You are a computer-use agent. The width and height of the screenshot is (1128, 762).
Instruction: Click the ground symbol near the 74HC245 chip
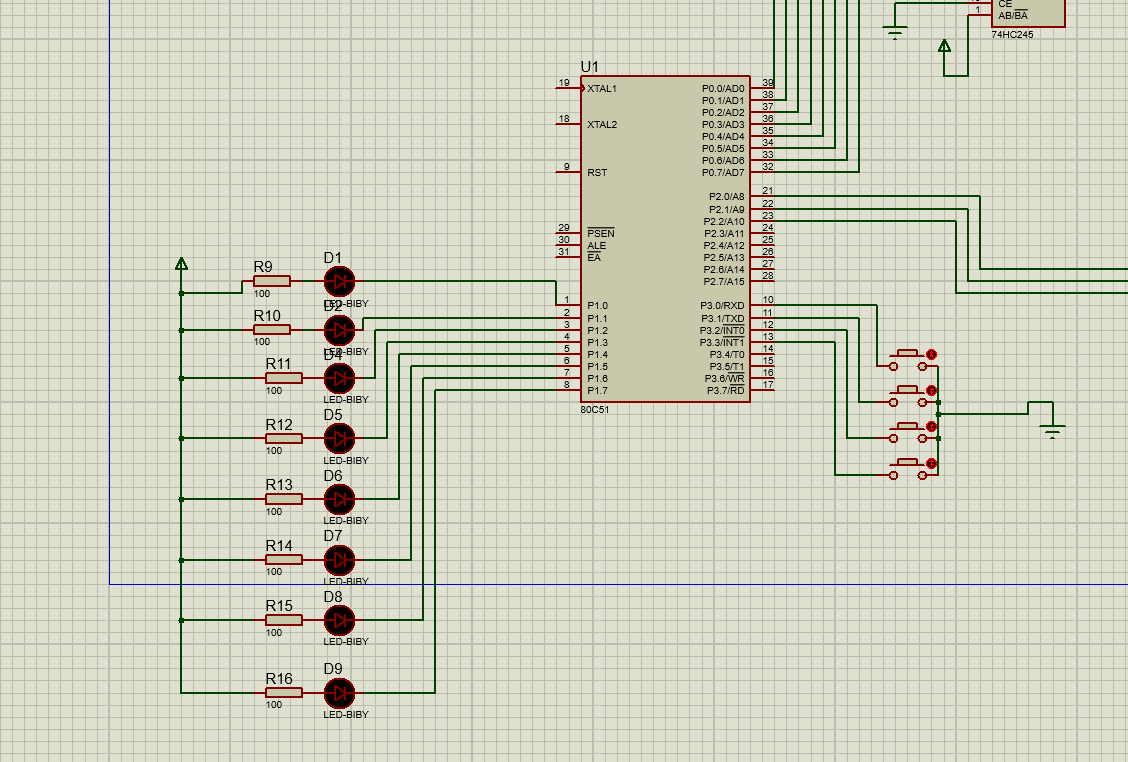tap(895, 32)
